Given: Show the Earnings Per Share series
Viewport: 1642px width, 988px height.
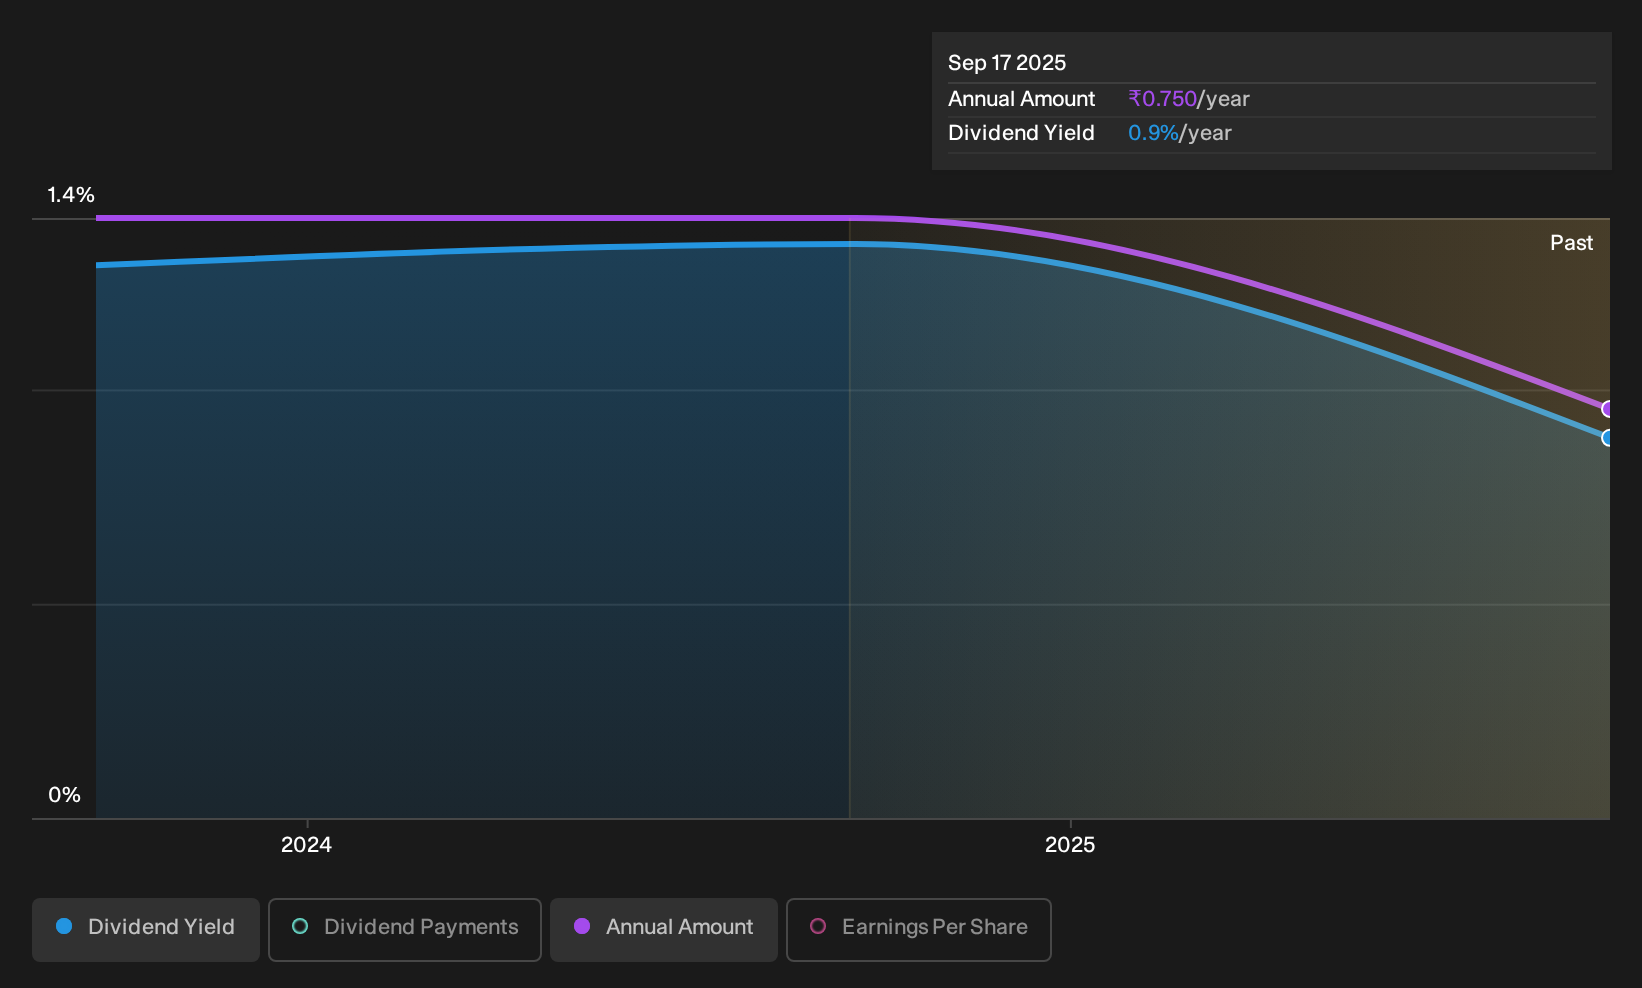Looking at the screenshot, I should [x=919, y=929].
